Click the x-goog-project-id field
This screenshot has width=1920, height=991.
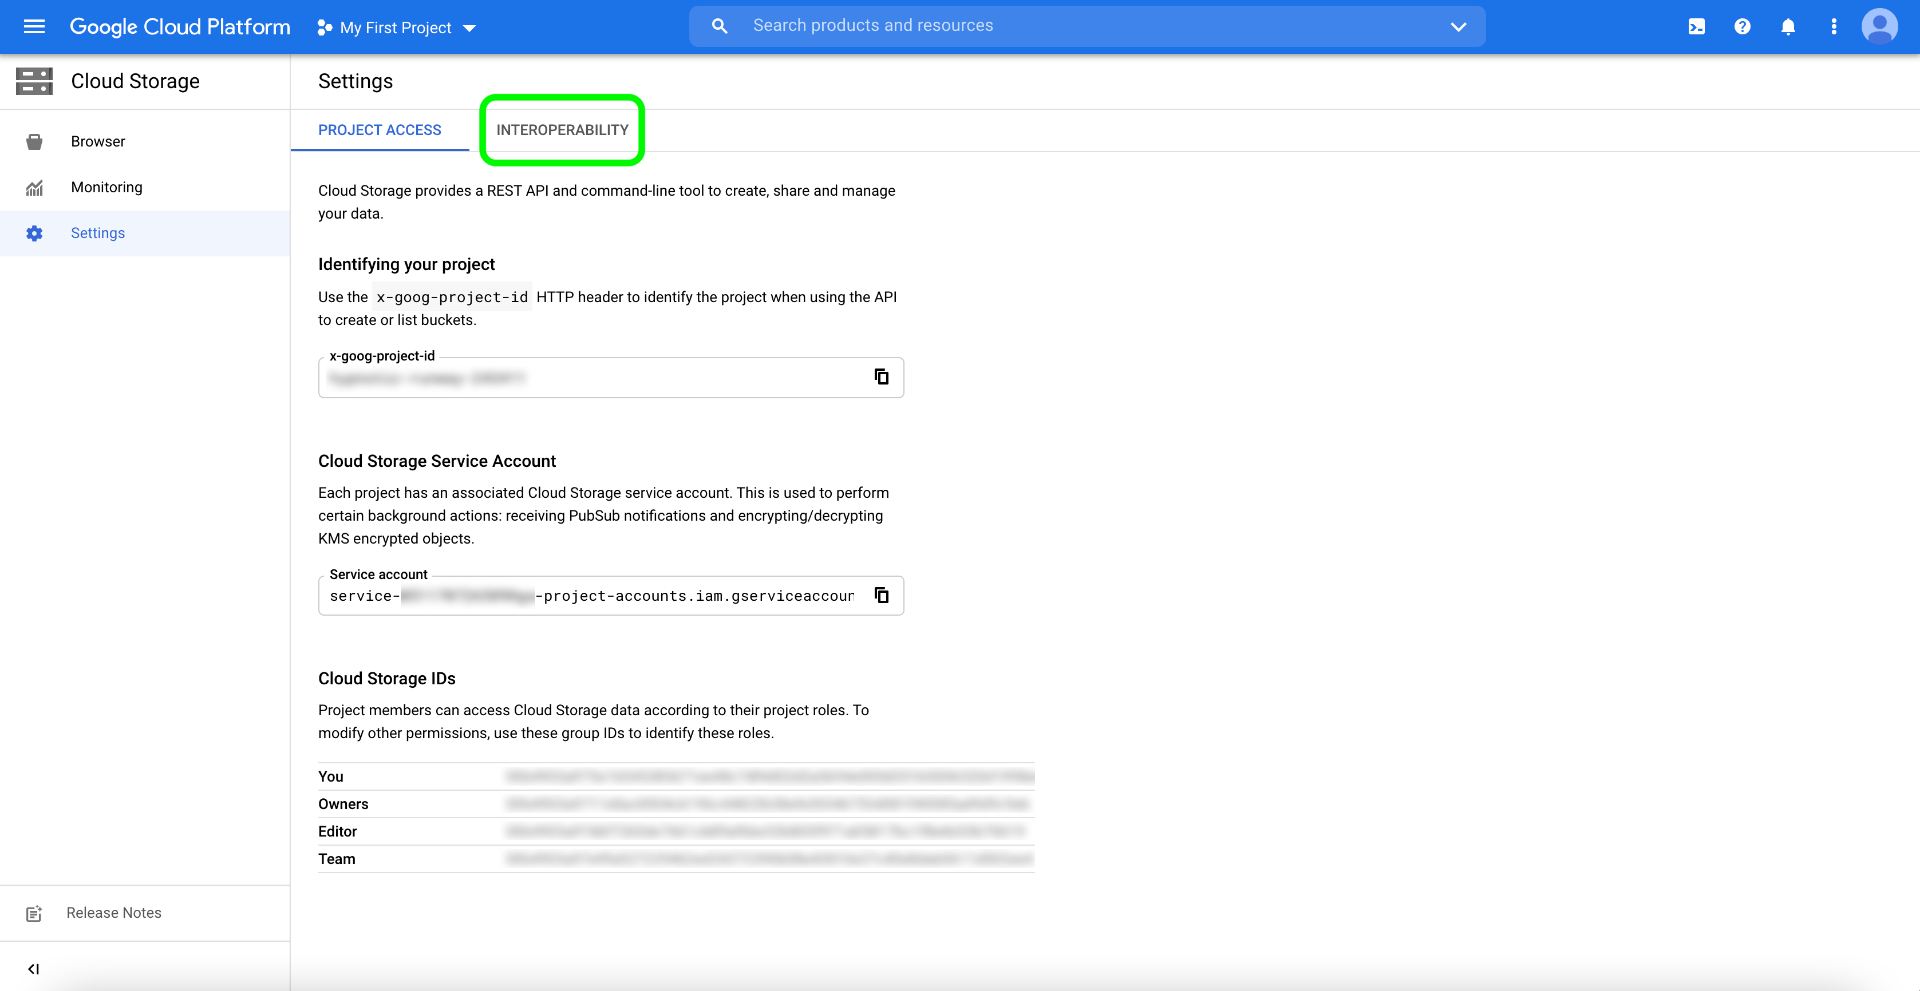click(611, 378)
